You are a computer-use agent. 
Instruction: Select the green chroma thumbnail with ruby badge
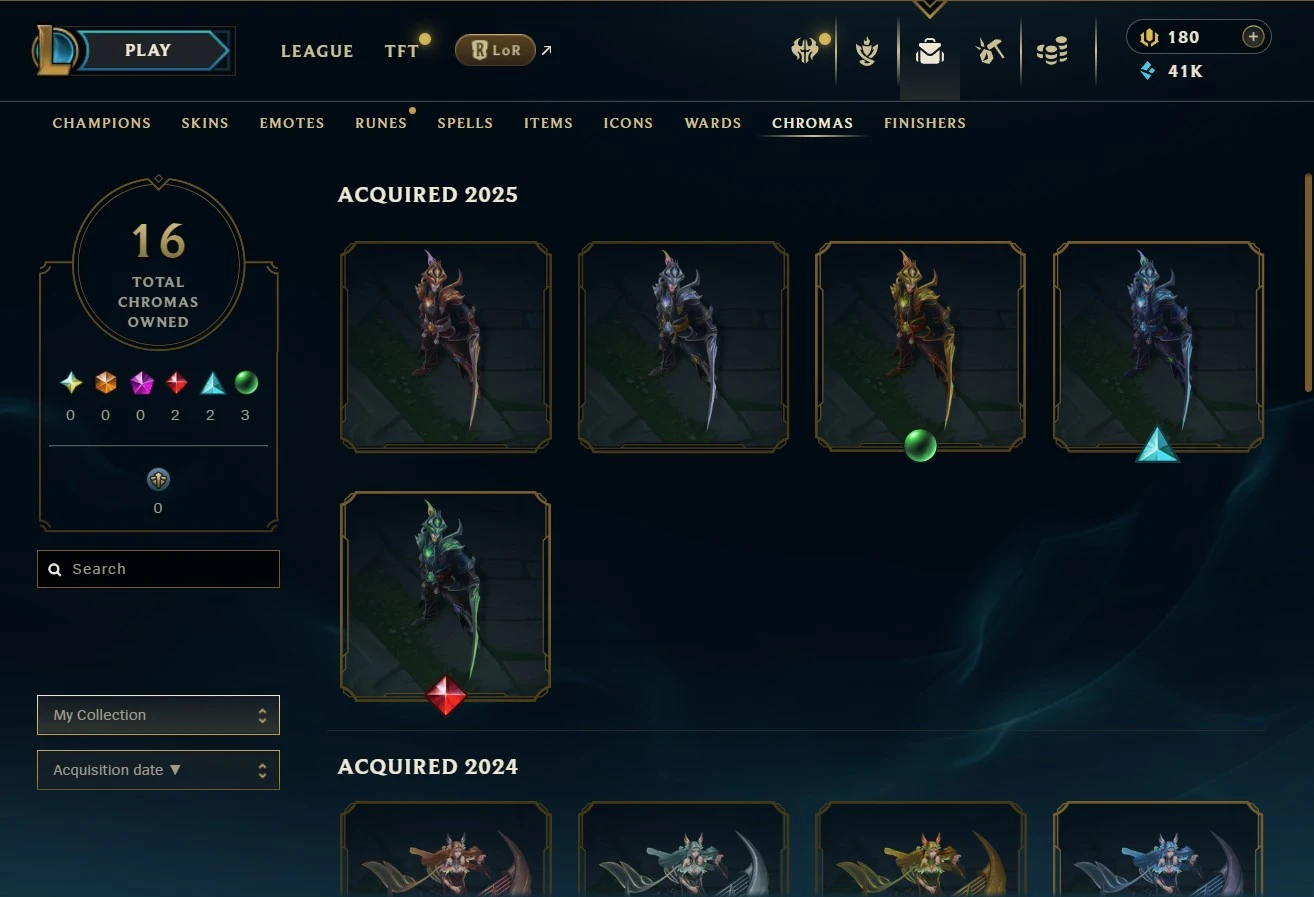point(445,596)
